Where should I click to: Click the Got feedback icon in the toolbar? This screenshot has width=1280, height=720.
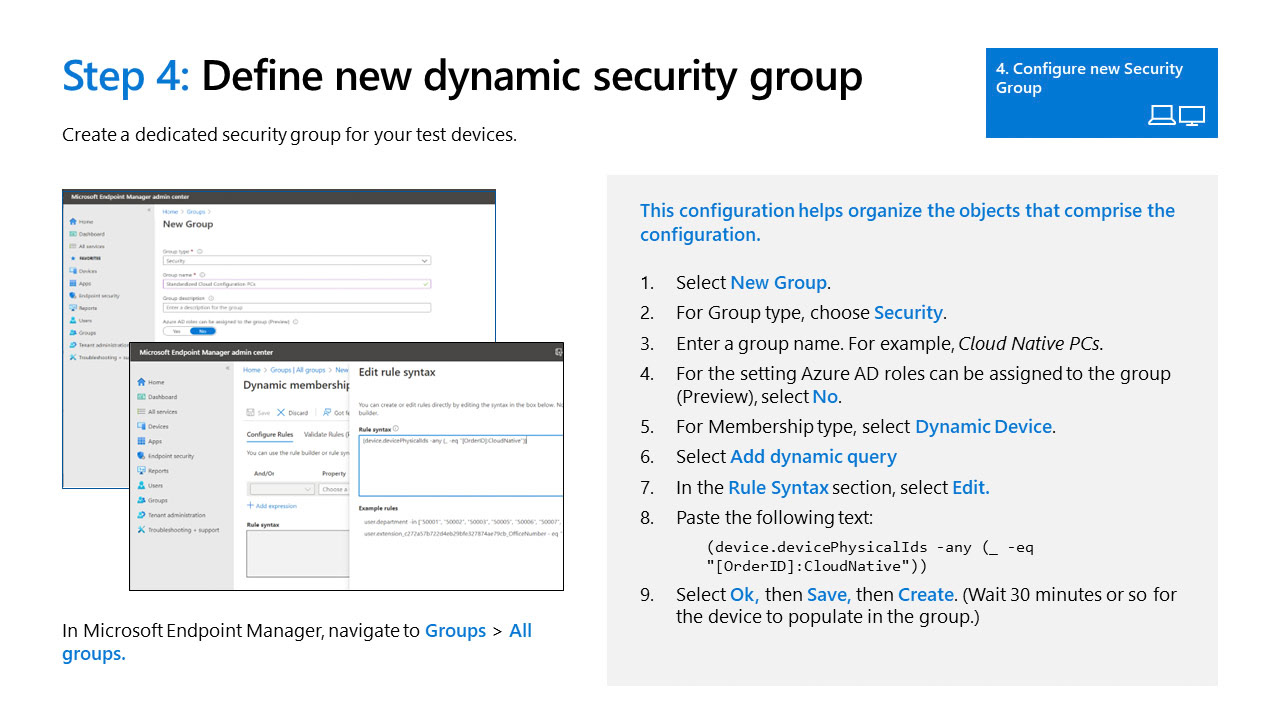point(327,413)
